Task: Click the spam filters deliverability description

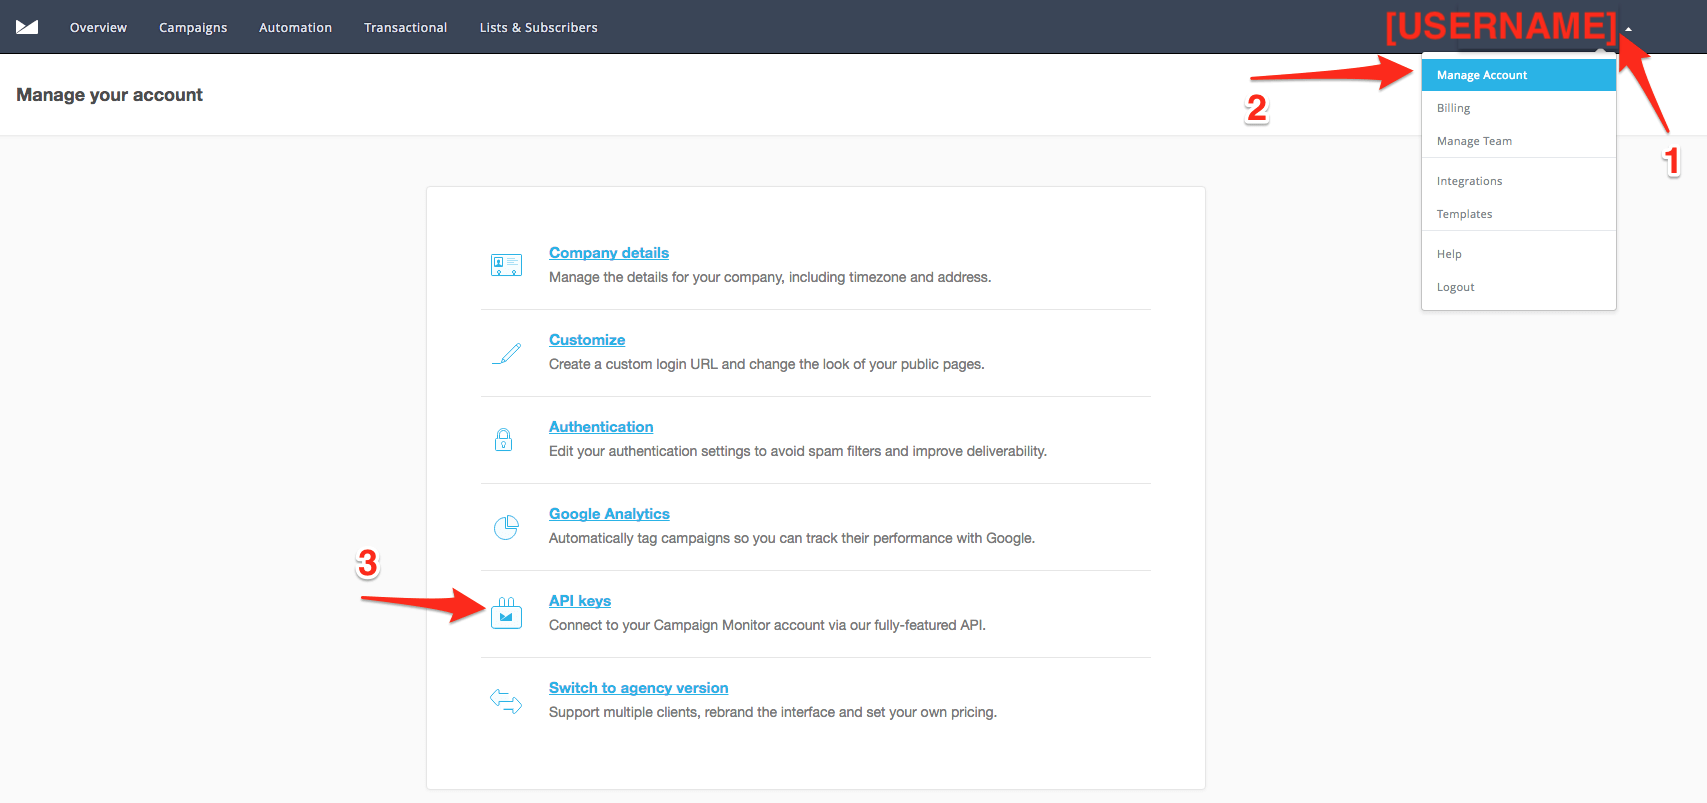Action: 798,451
